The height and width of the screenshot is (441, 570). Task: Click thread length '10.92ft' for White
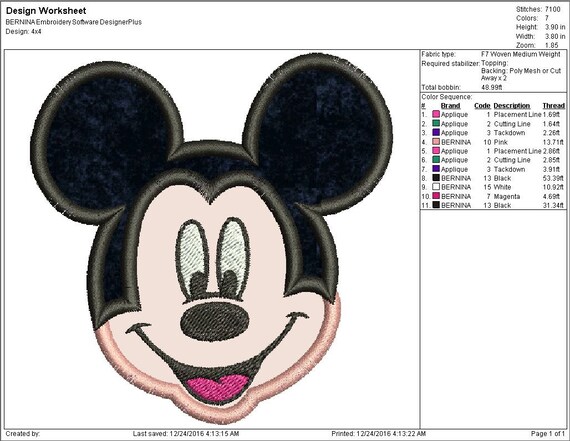553,187
